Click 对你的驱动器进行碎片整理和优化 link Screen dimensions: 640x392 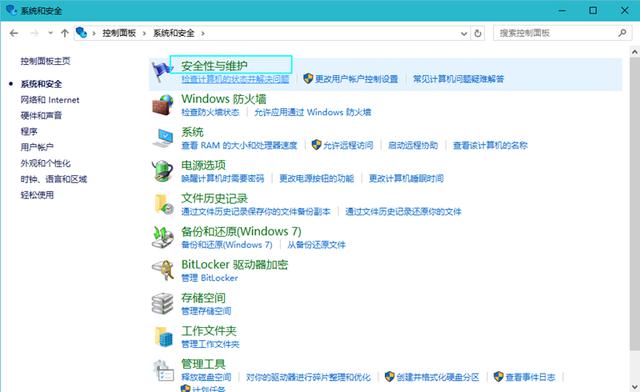pyautogui.click(x=308, y=377)
